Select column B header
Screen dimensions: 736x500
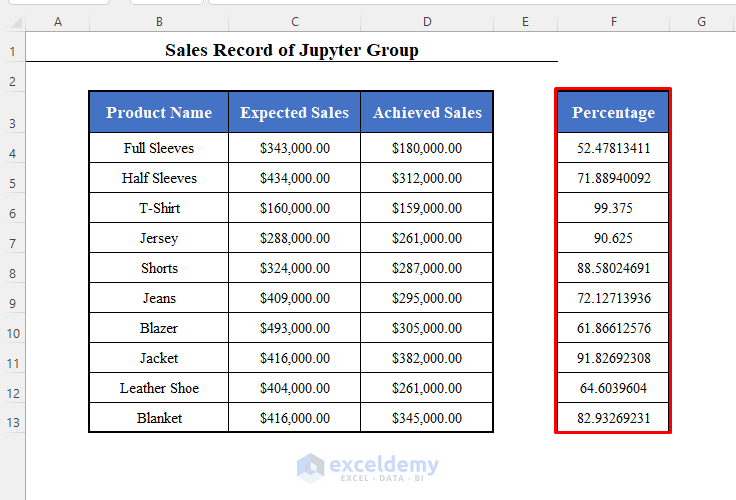pos(158,22)
